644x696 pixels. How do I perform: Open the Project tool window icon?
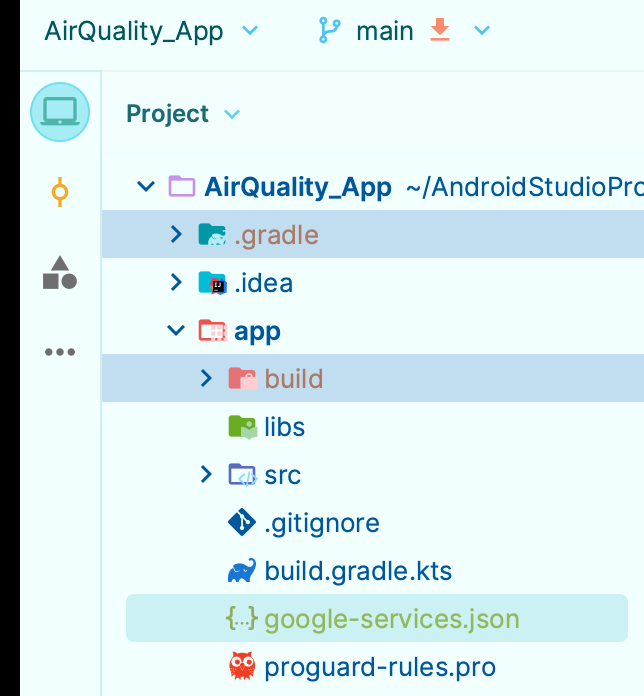tap(60, 112)
